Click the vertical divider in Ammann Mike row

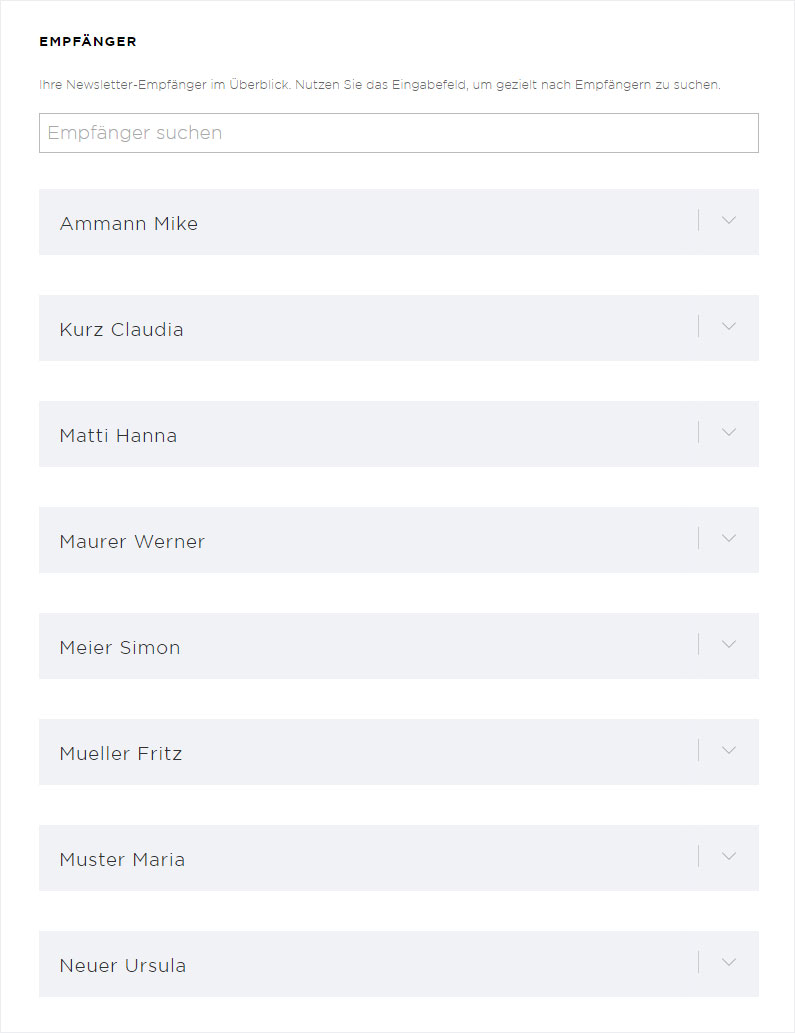coord(698,220)
